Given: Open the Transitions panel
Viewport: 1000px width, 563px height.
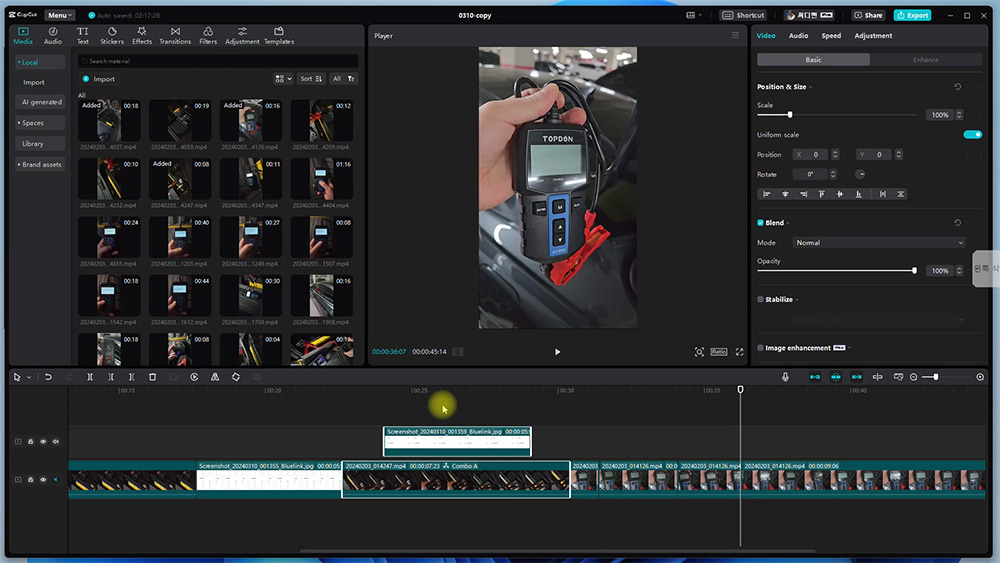Looking at the screenshot, I should pos(175,35).
